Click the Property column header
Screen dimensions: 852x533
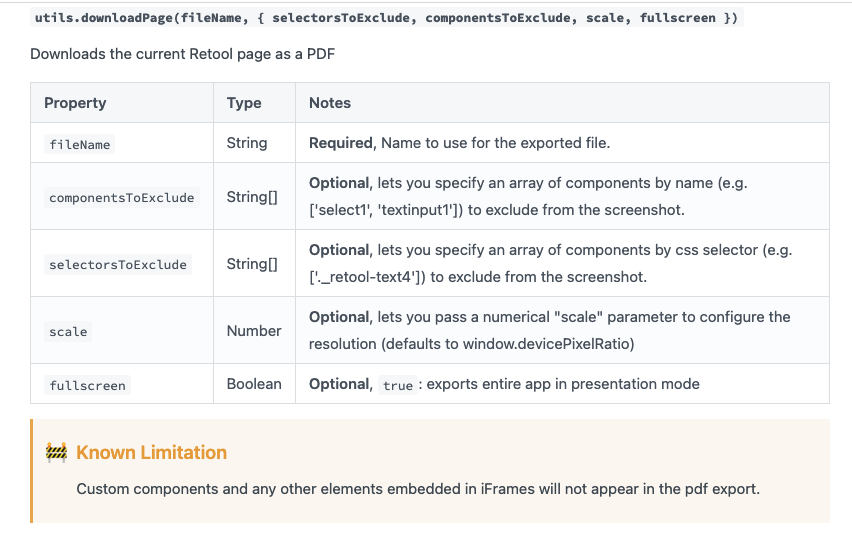tap(75, 103)
